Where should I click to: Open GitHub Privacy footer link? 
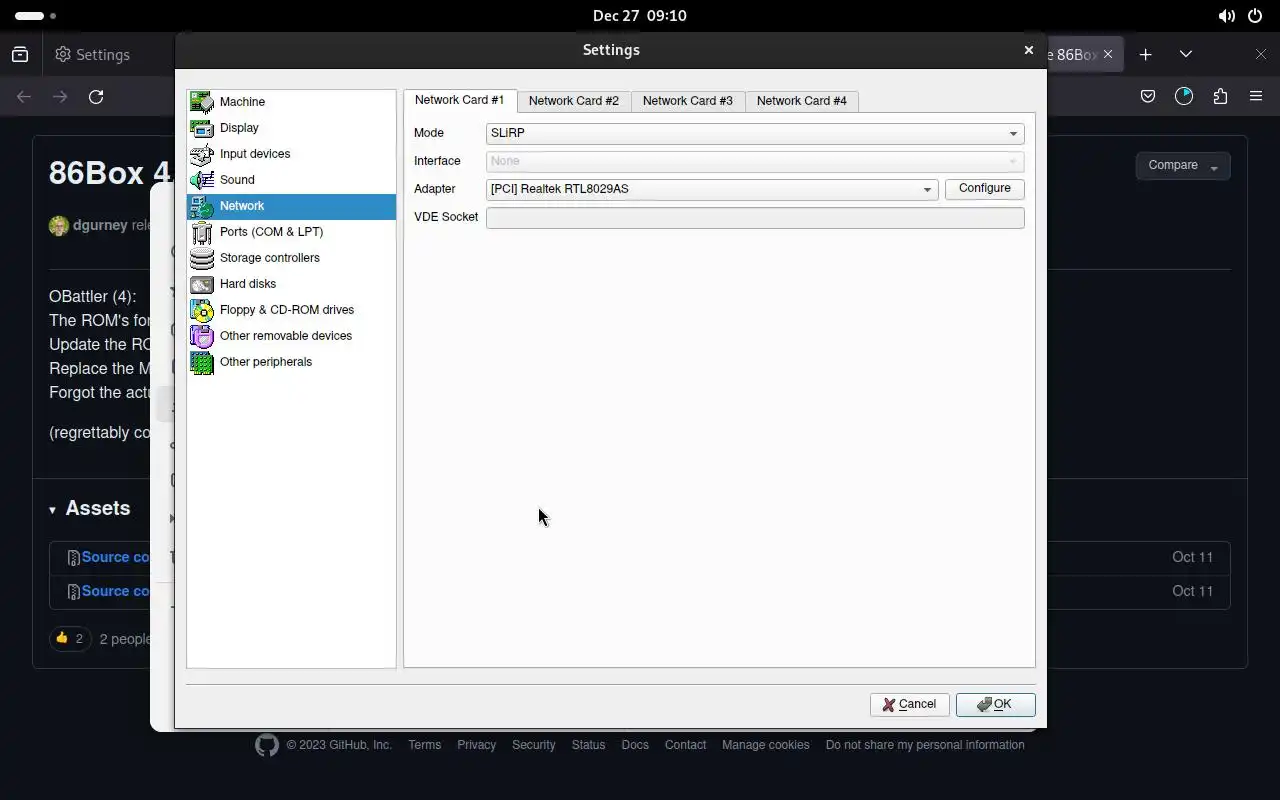(476, 745)
